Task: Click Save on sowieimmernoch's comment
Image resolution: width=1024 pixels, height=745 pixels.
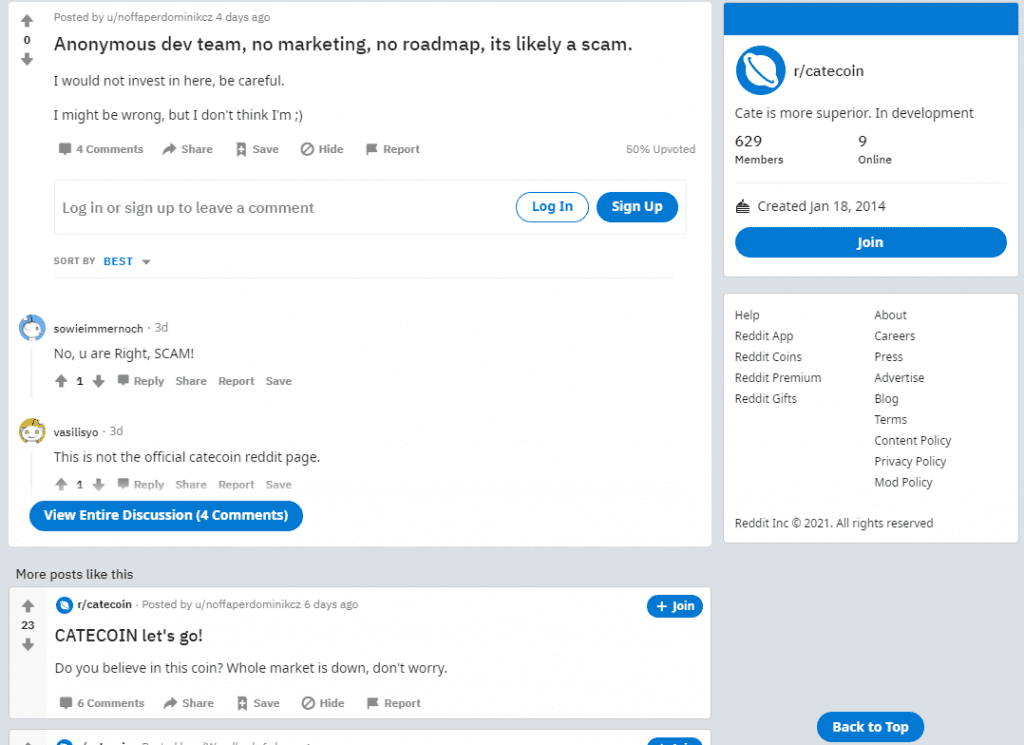Action: 278,381
